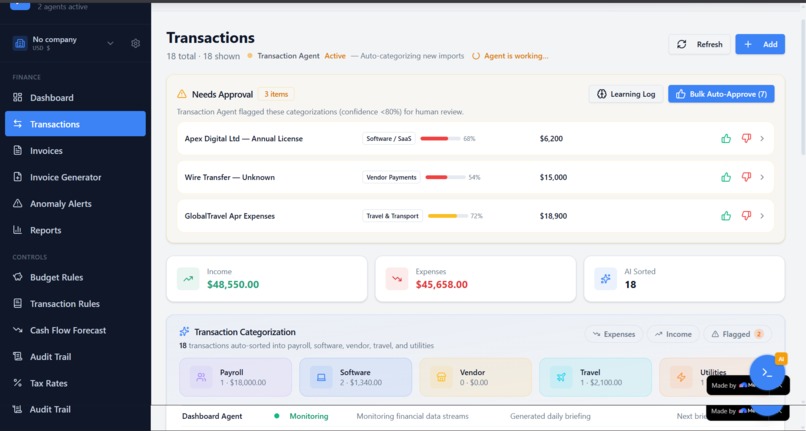Open Dashboard in the sidebar
Screen dimensions: 806x431
click(x=75, y=98)
